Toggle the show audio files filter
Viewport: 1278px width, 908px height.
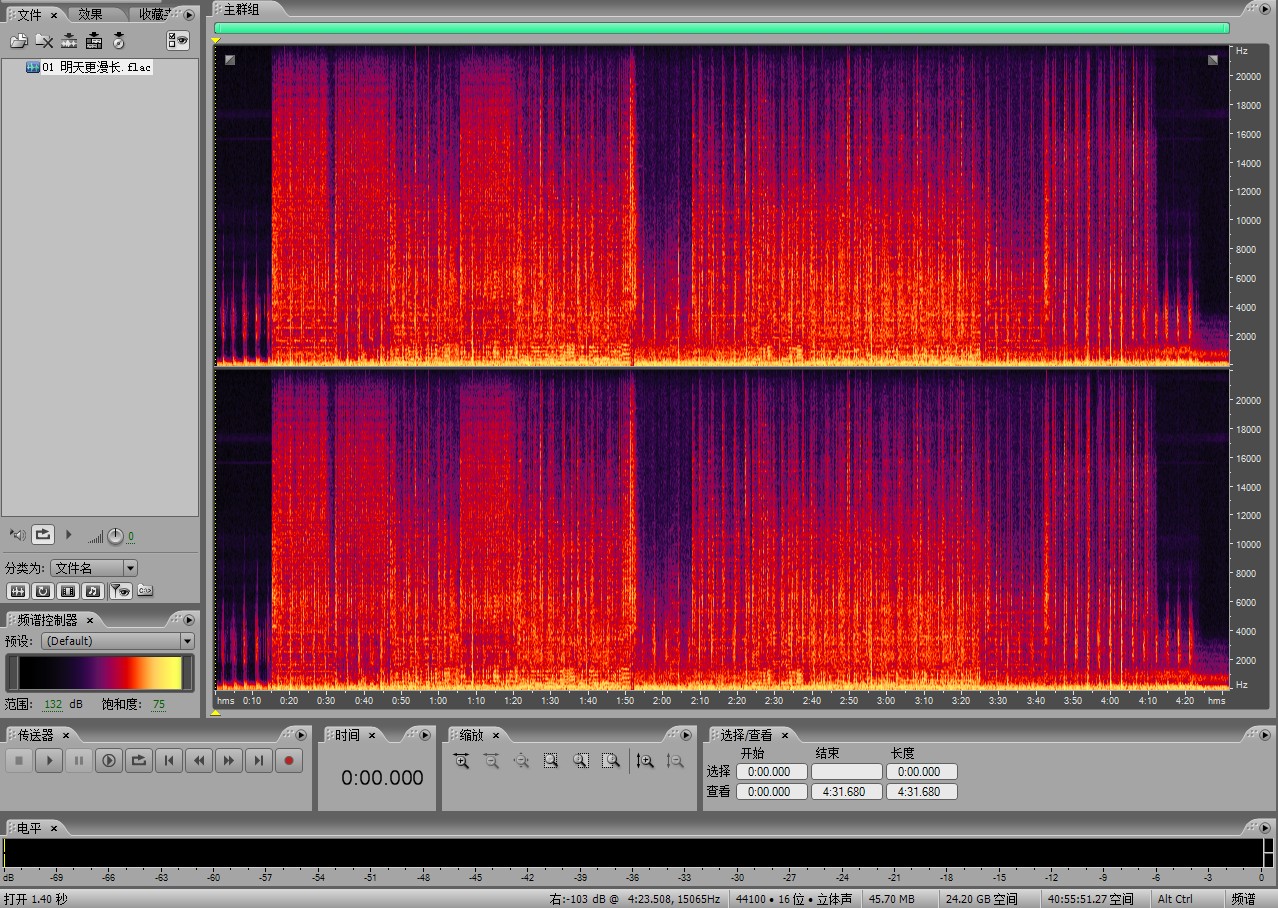point(17,591)
